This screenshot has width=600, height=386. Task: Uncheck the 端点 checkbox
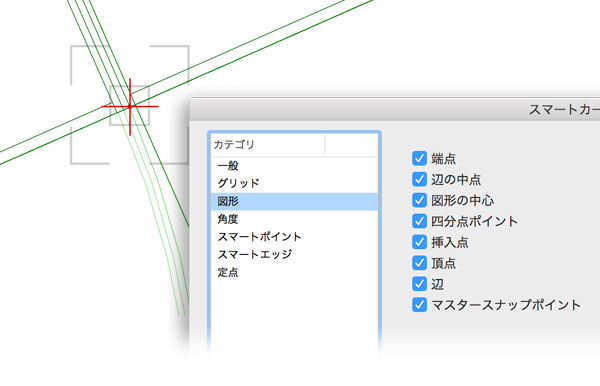tap(419, 158)
